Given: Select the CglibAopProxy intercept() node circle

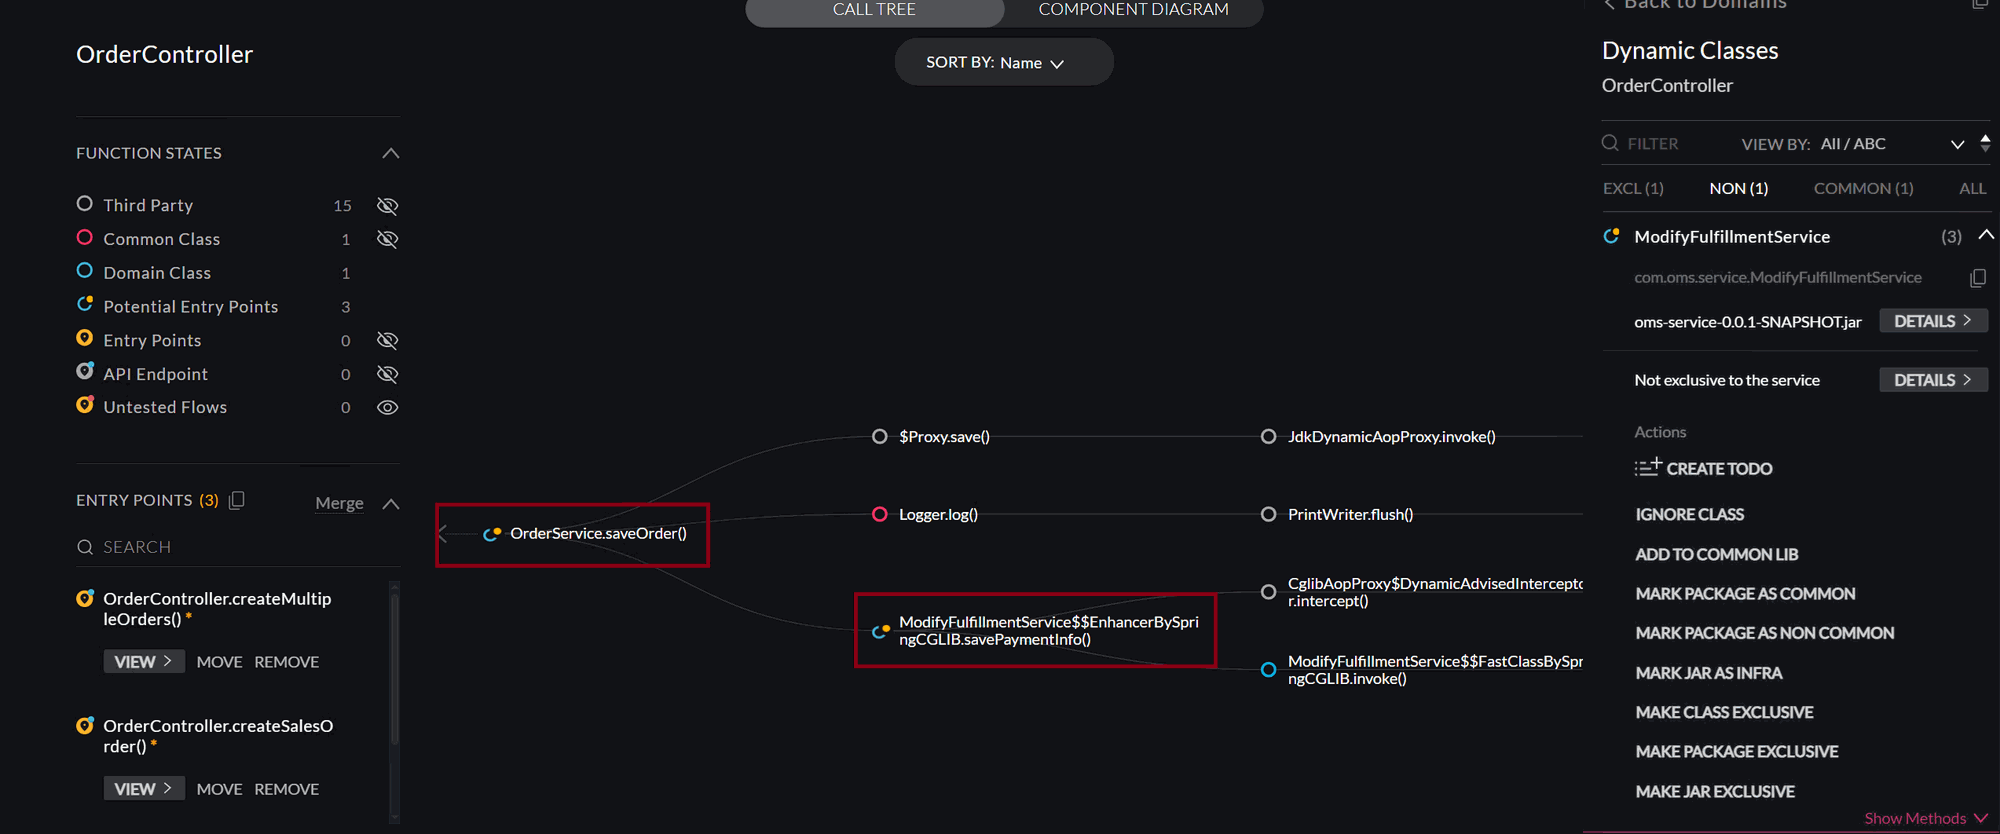Looking at the screenshot, I should [1268, 592].
